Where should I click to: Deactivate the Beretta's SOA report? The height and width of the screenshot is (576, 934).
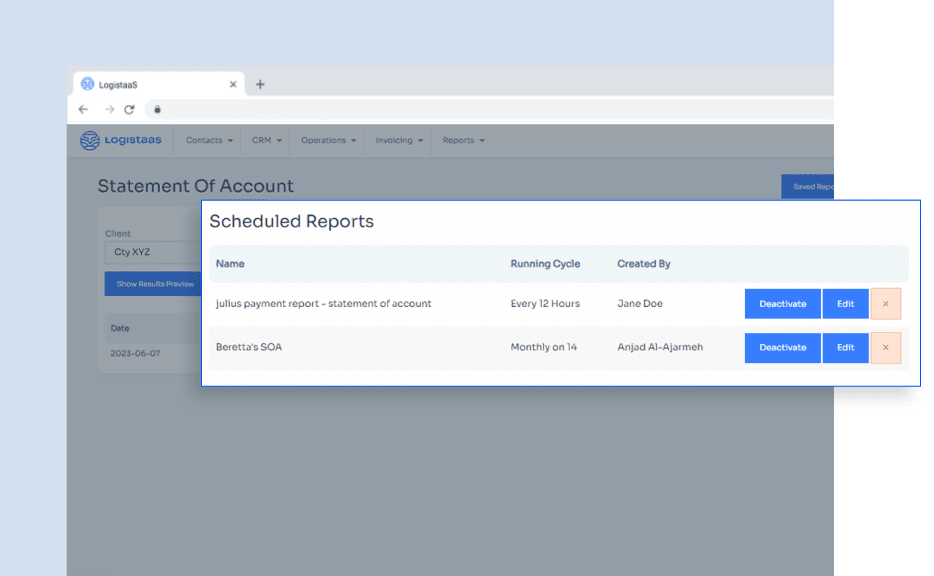click(x=782, y=348)
